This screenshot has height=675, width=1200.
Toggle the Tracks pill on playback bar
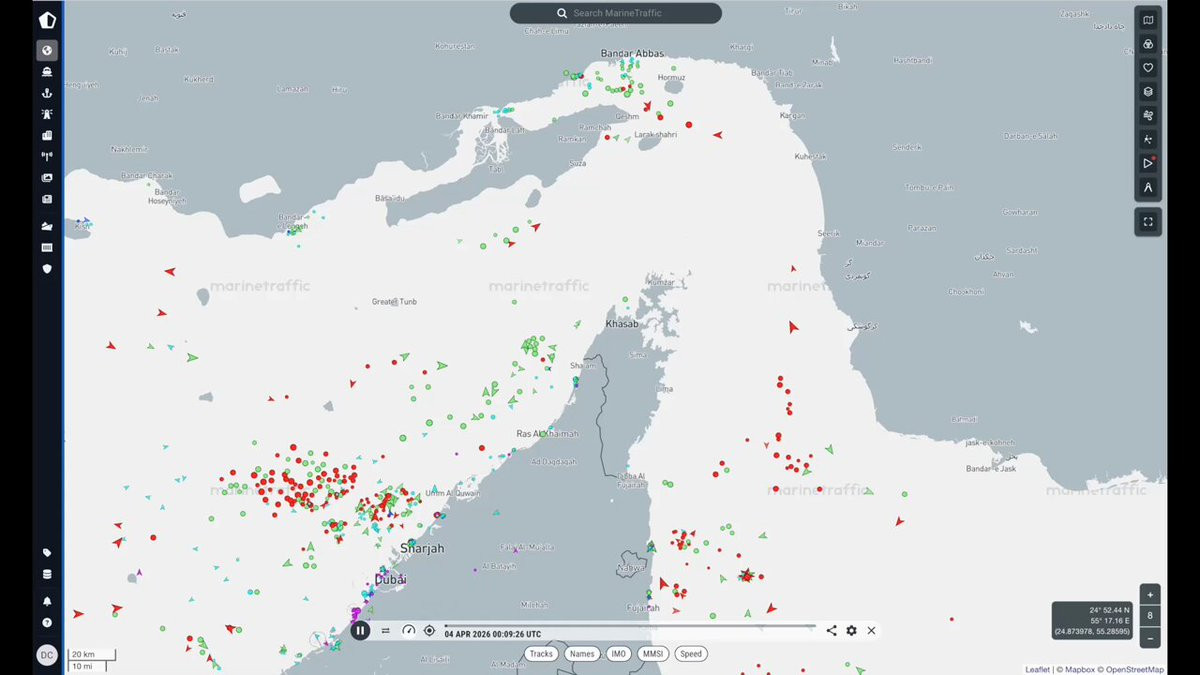click(541, 654)
